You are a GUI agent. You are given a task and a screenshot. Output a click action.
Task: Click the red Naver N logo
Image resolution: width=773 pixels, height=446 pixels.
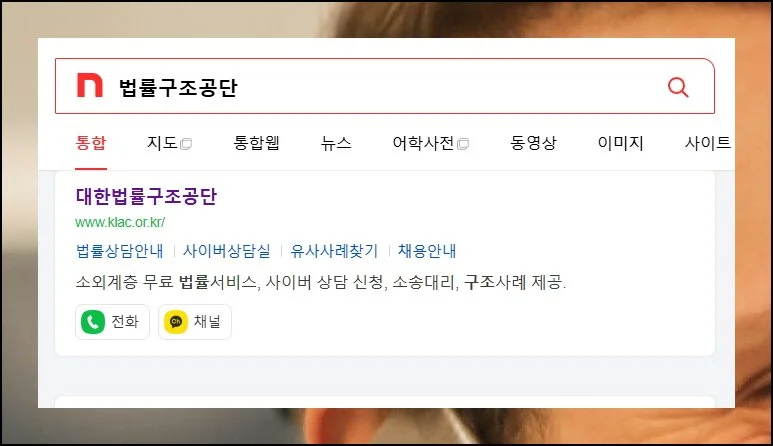[90, 85]
